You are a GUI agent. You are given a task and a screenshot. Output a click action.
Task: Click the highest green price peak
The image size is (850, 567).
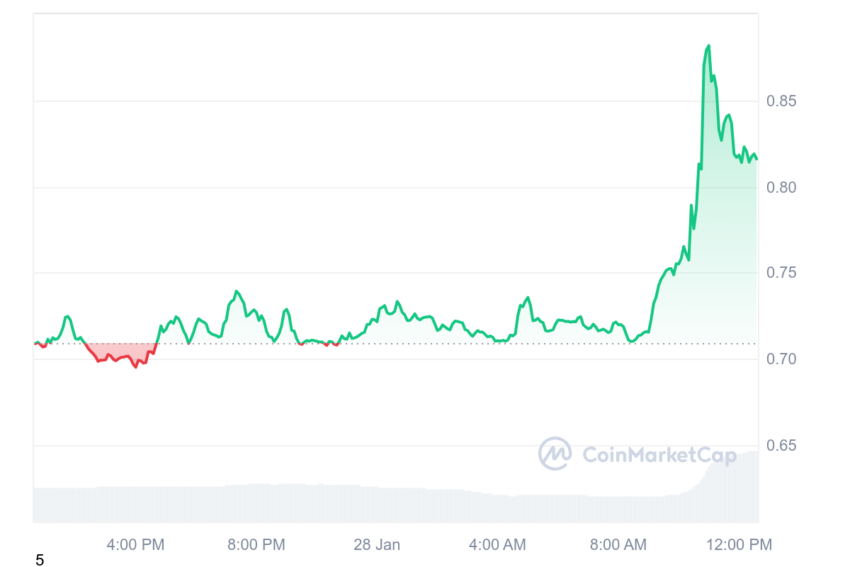click(x=708, y=47)
